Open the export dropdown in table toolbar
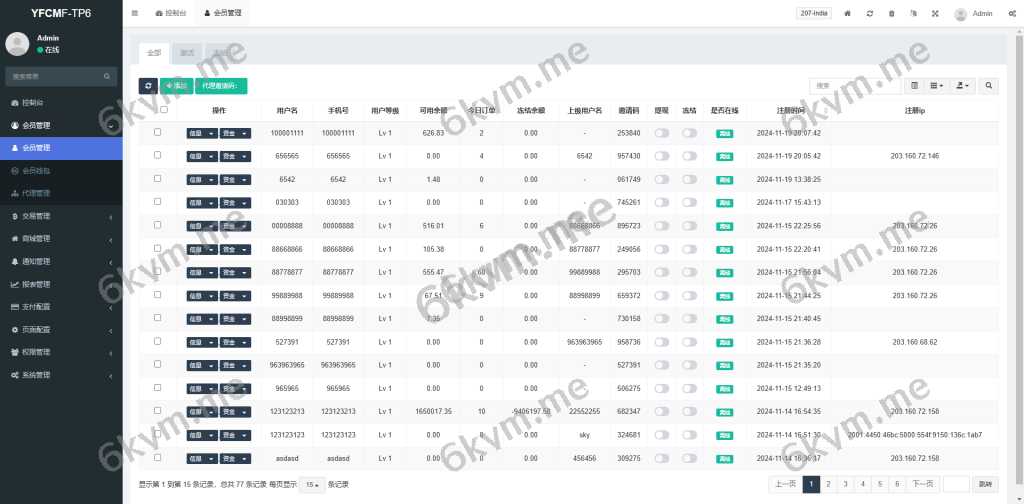This screenshot has width=1024, height=504. 963,87
